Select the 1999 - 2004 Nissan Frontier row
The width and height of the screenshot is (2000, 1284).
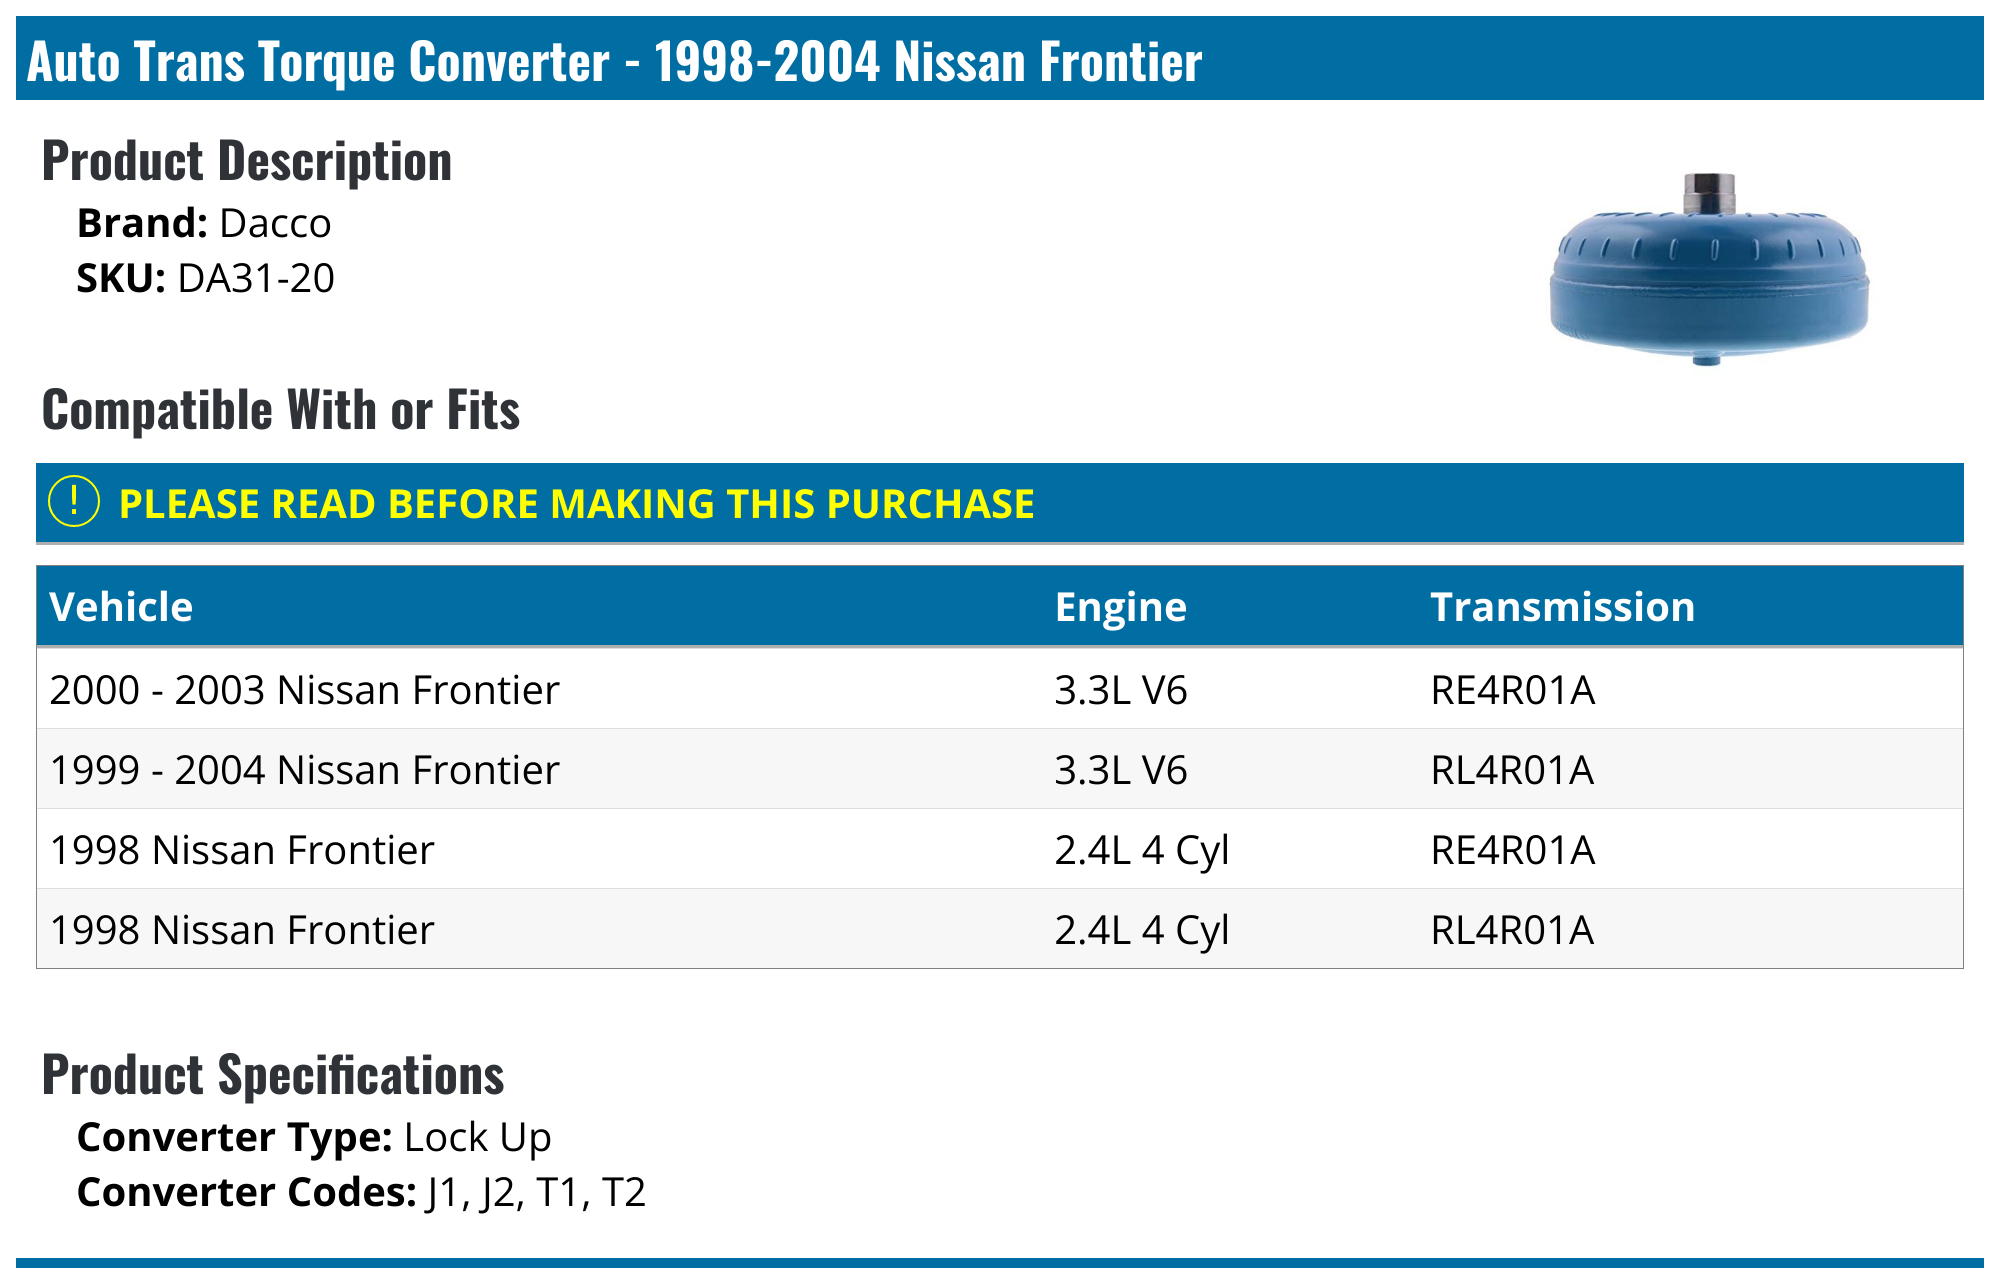(x=304, y=770)
